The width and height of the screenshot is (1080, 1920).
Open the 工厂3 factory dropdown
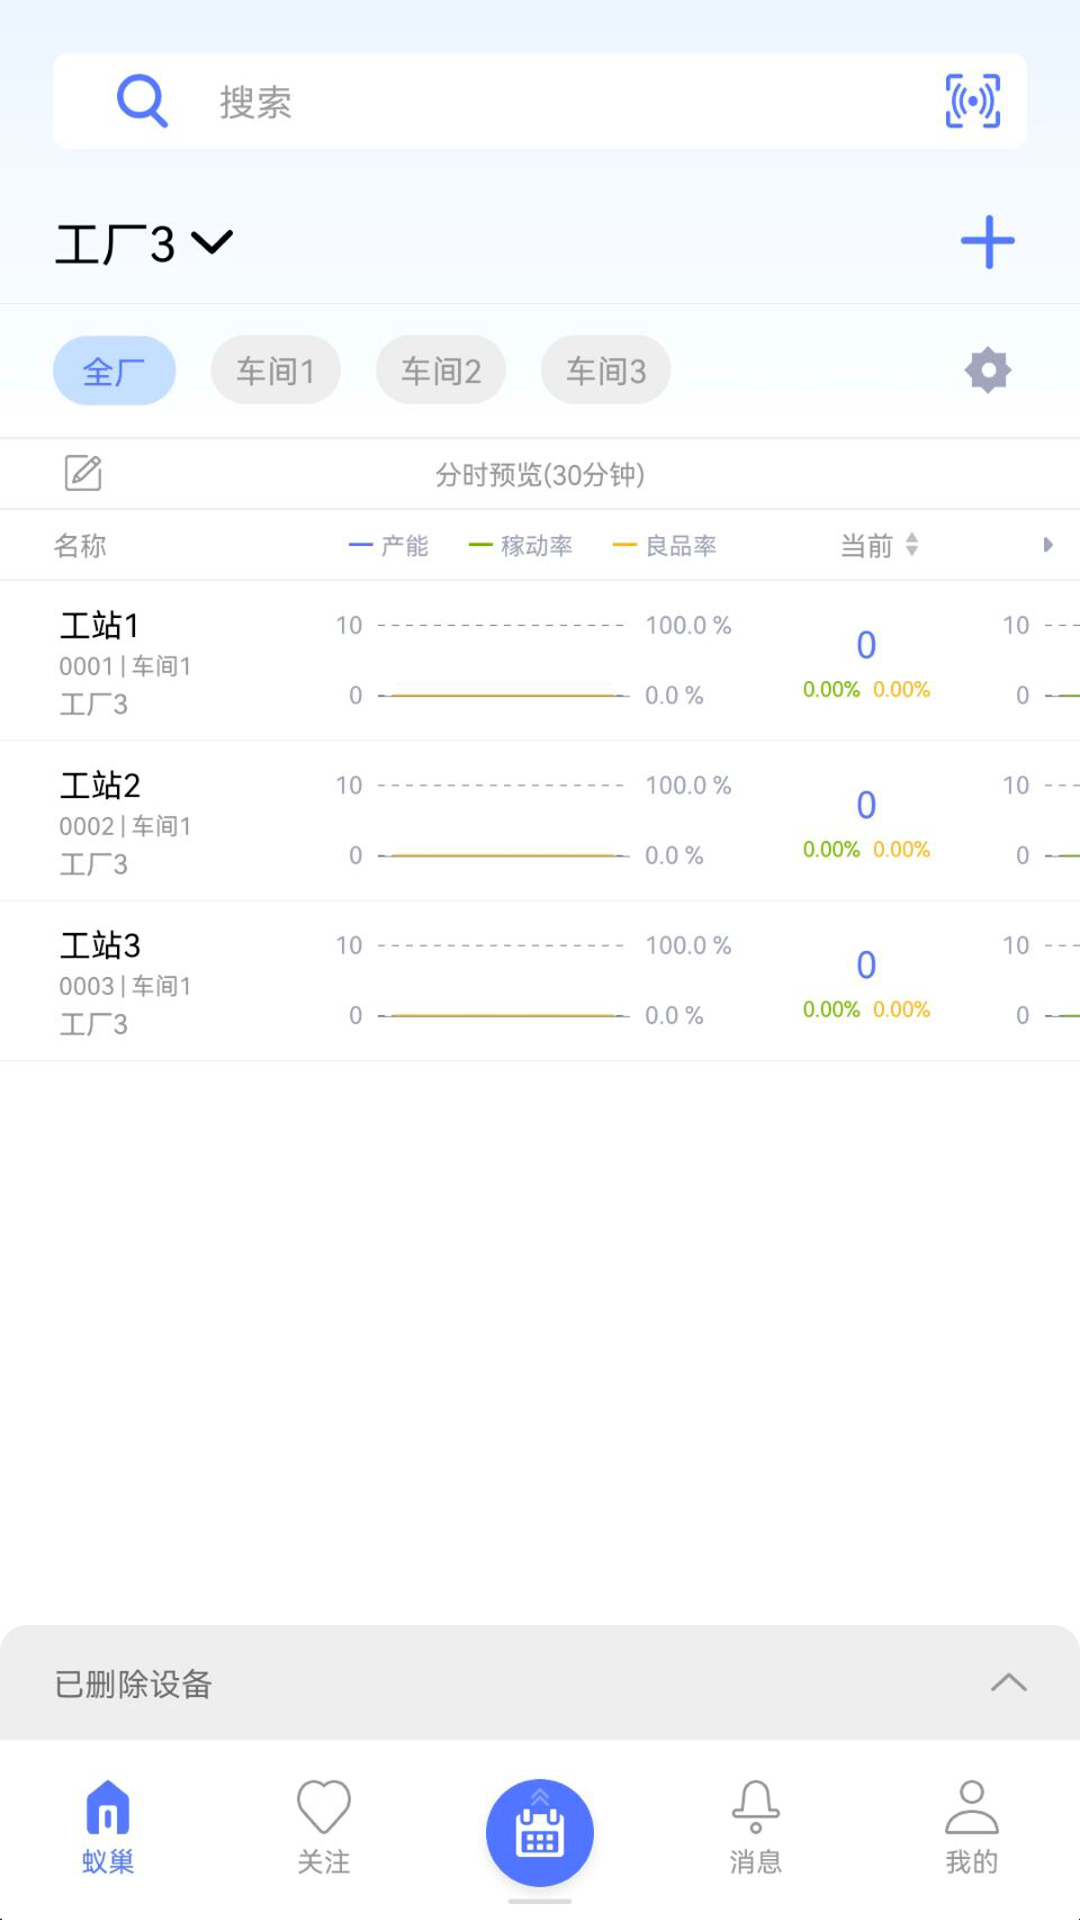coord(144,244)
